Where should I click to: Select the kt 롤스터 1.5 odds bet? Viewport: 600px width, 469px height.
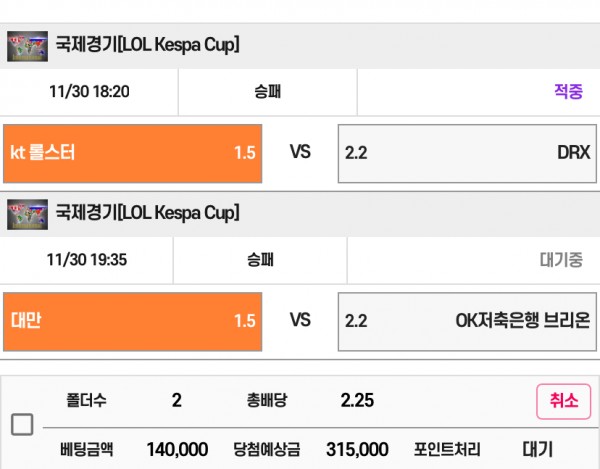tap(132, 153)
